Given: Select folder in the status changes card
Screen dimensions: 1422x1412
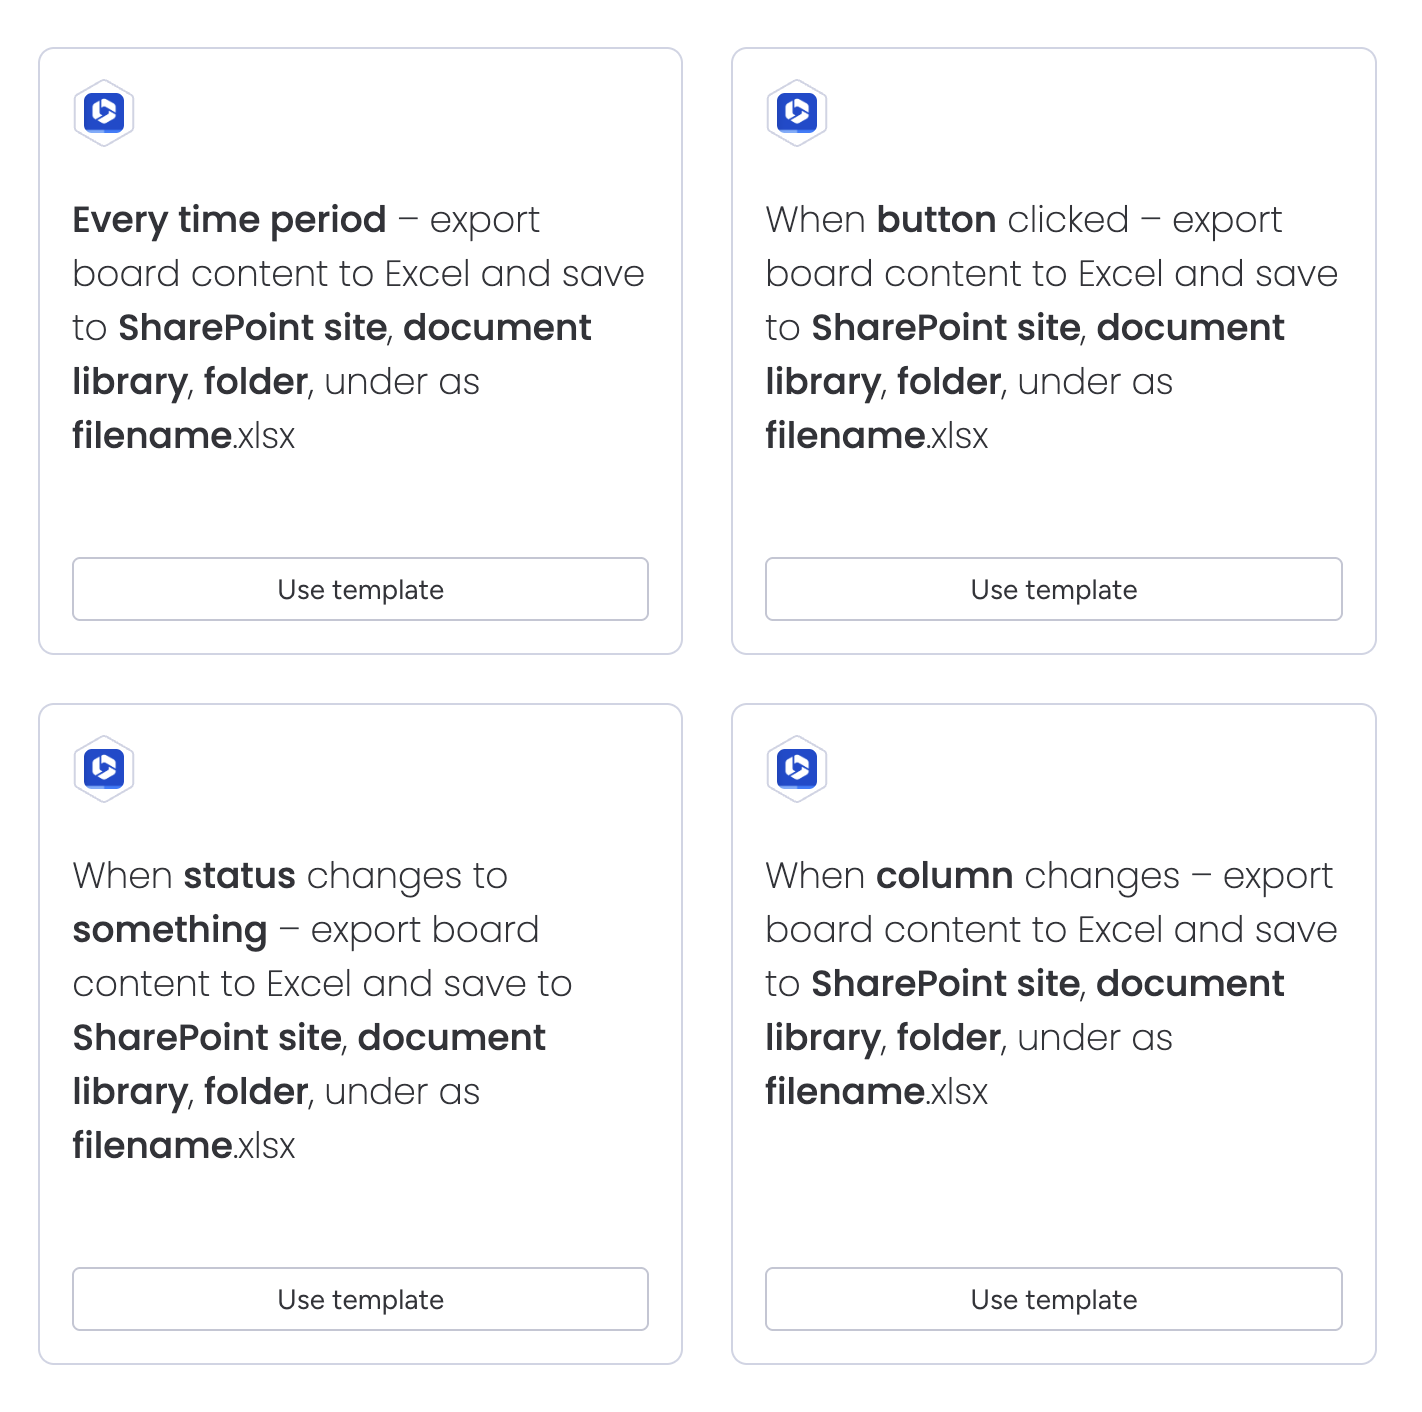Looking at the screenshot, I should [x=255, y=1093].
